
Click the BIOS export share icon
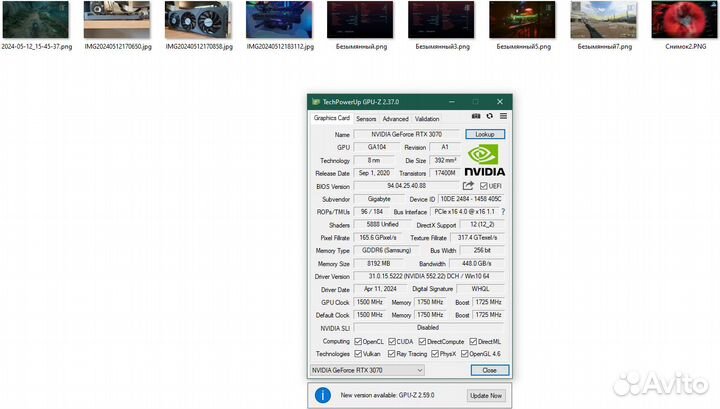point(468,186)
